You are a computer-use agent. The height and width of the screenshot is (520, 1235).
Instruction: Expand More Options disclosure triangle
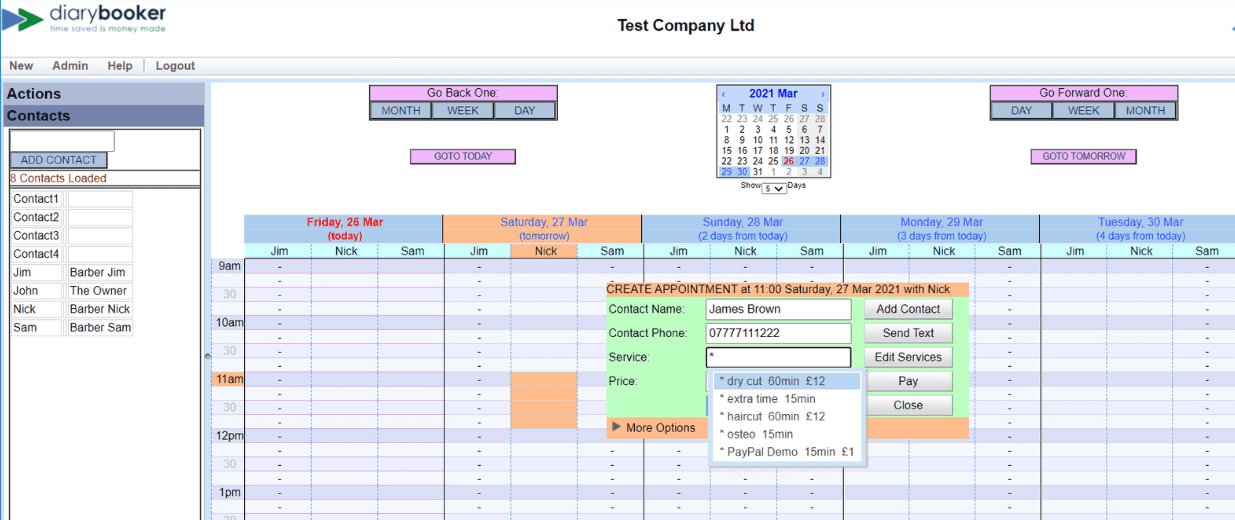point(616,428)
